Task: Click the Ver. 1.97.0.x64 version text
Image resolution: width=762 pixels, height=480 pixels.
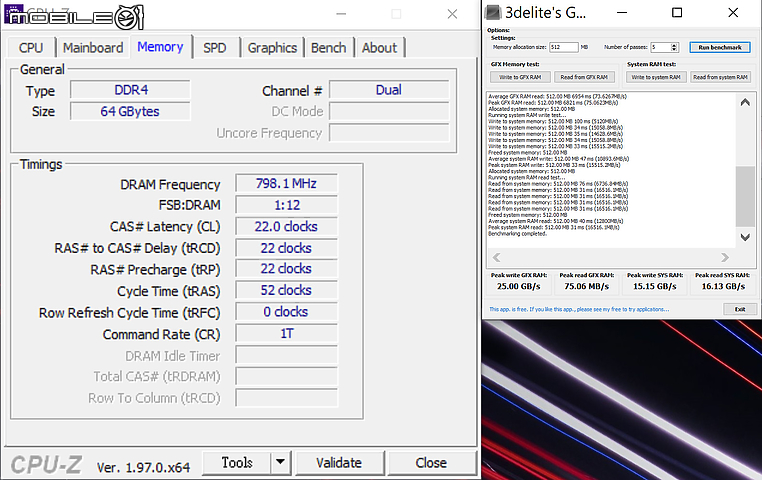Action: tap(143, 467)
